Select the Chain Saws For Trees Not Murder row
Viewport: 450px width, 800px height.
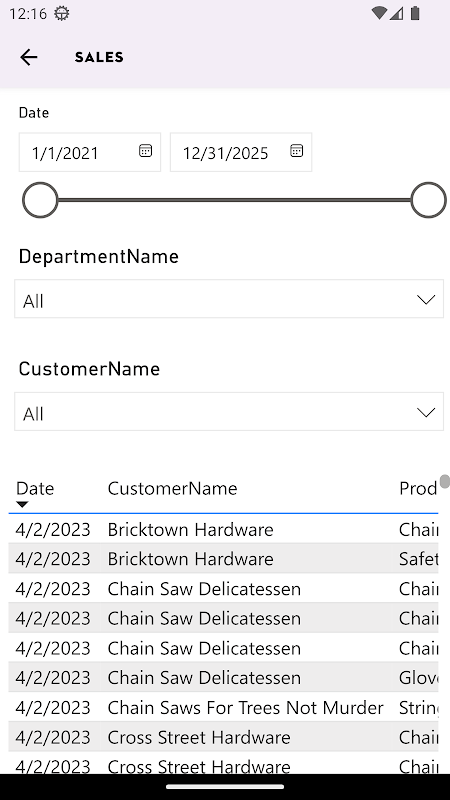[223, 708]
